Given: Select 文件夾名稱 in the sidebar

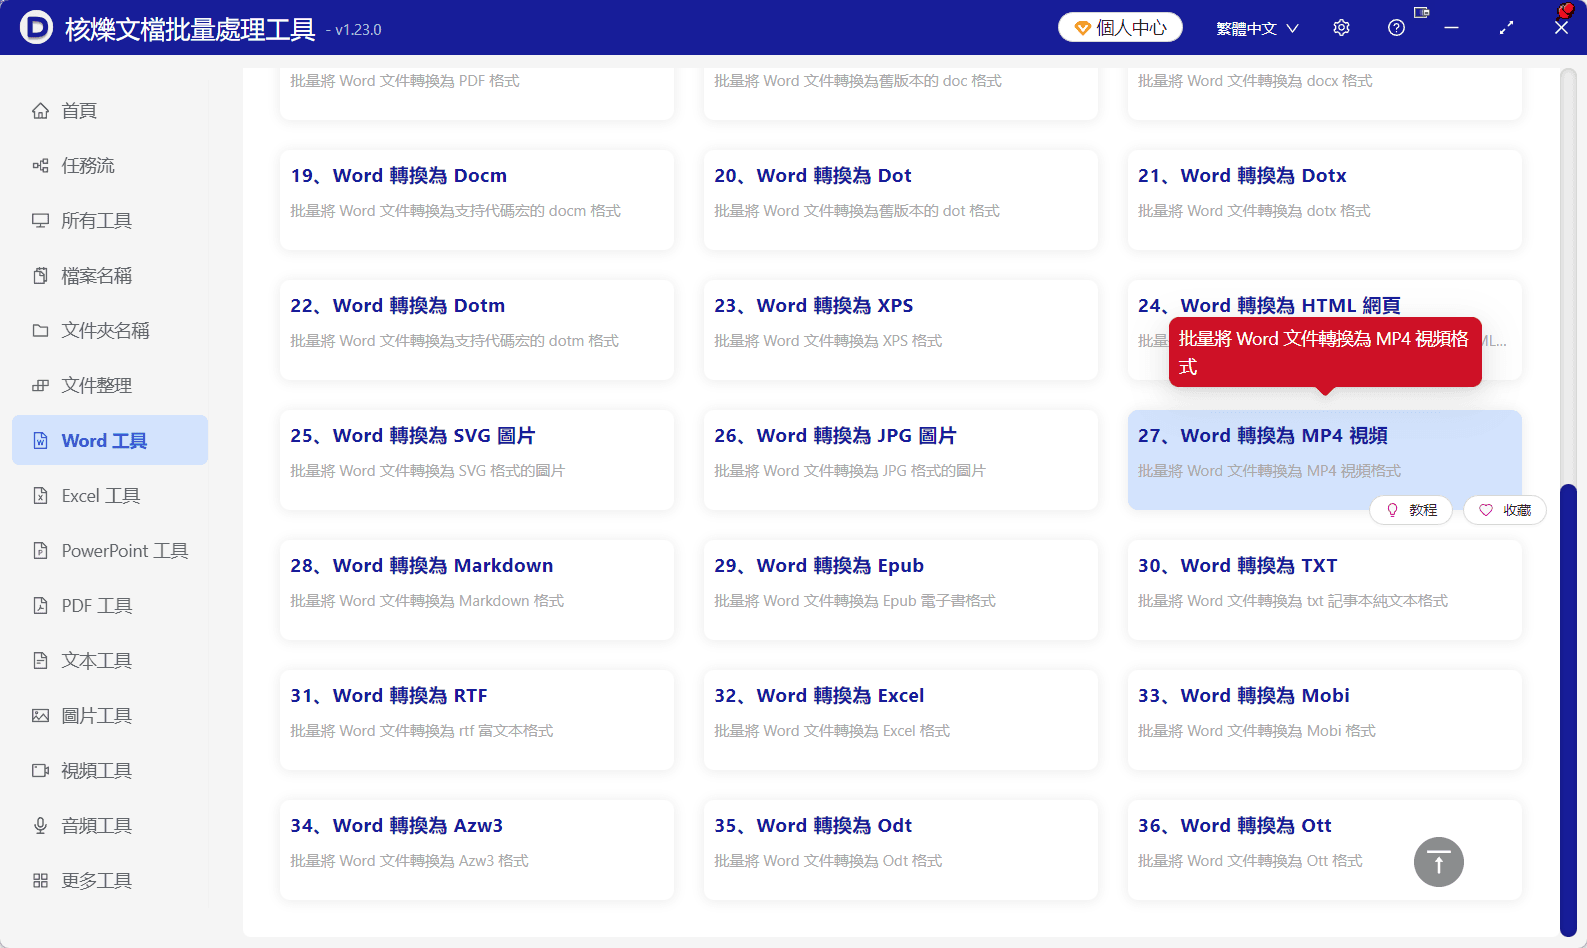Looking at the screenshot, I should [x=110, y=331].
